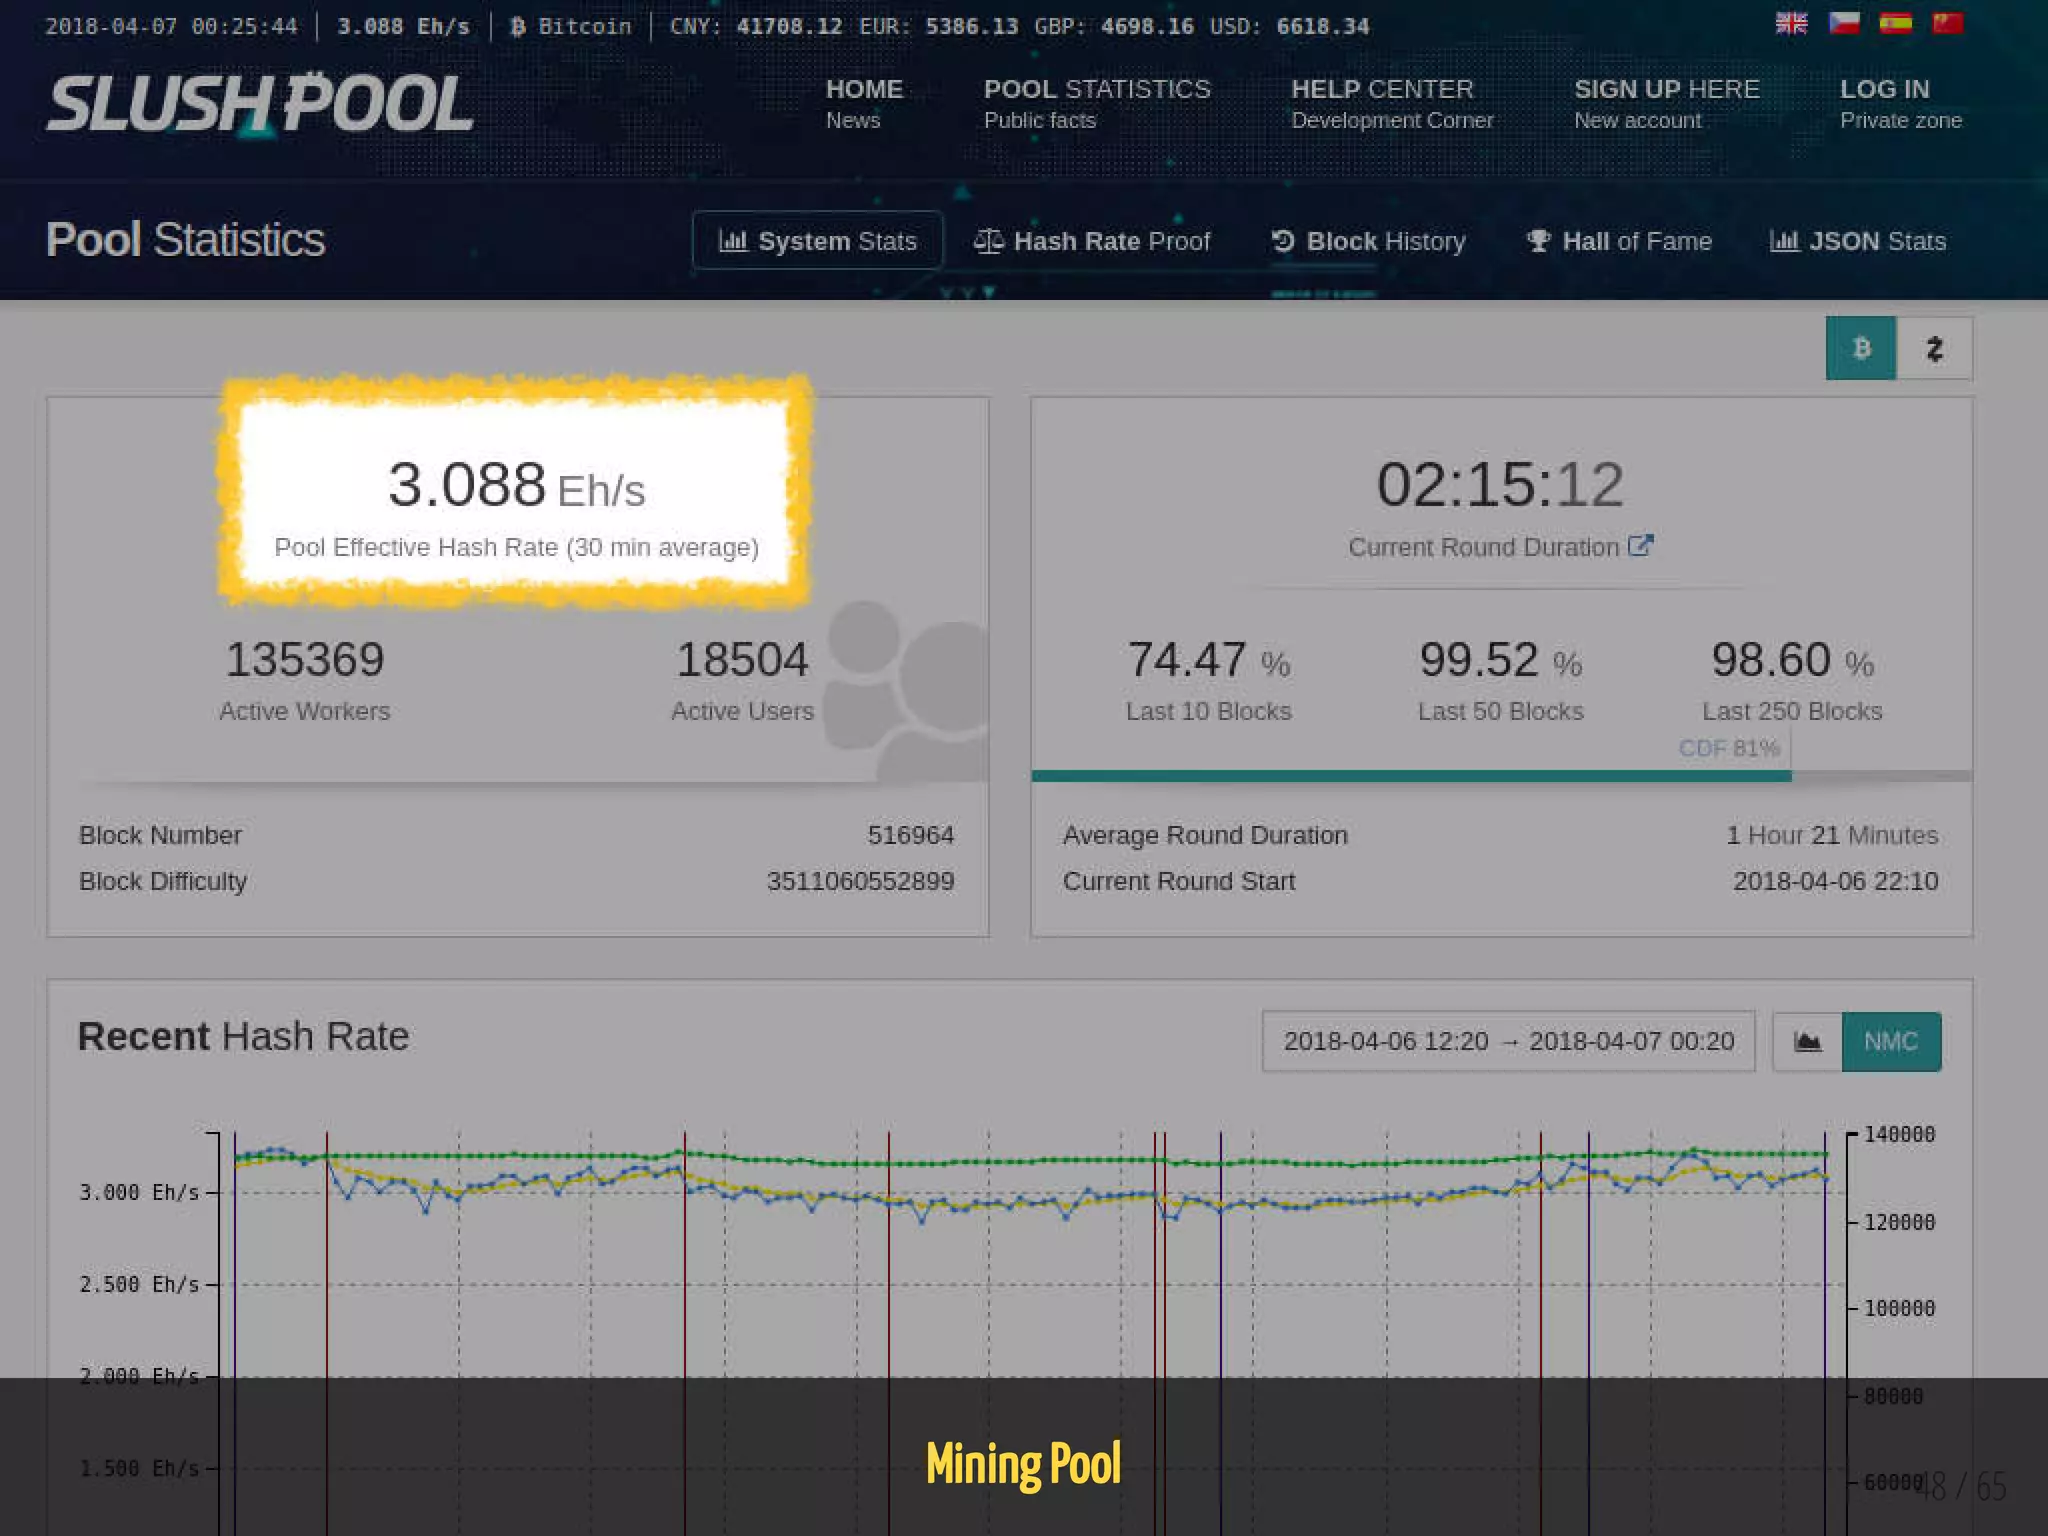Click Log In Private zone
2048x1536 pixels.
point(1900,103)
